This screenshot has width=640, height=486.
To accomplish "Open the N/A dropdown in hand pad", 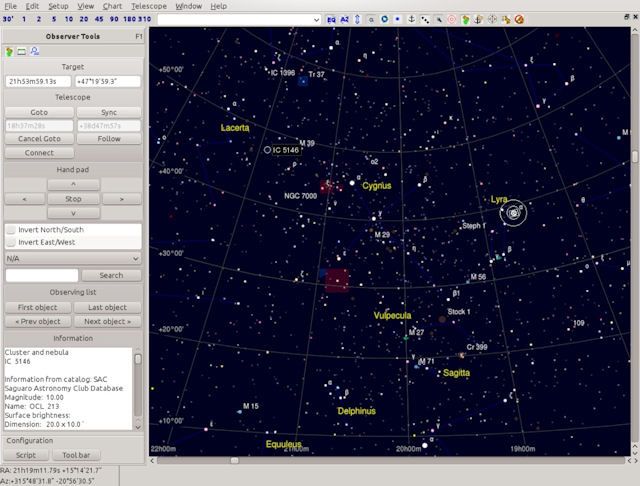I will tap(73, 259).
